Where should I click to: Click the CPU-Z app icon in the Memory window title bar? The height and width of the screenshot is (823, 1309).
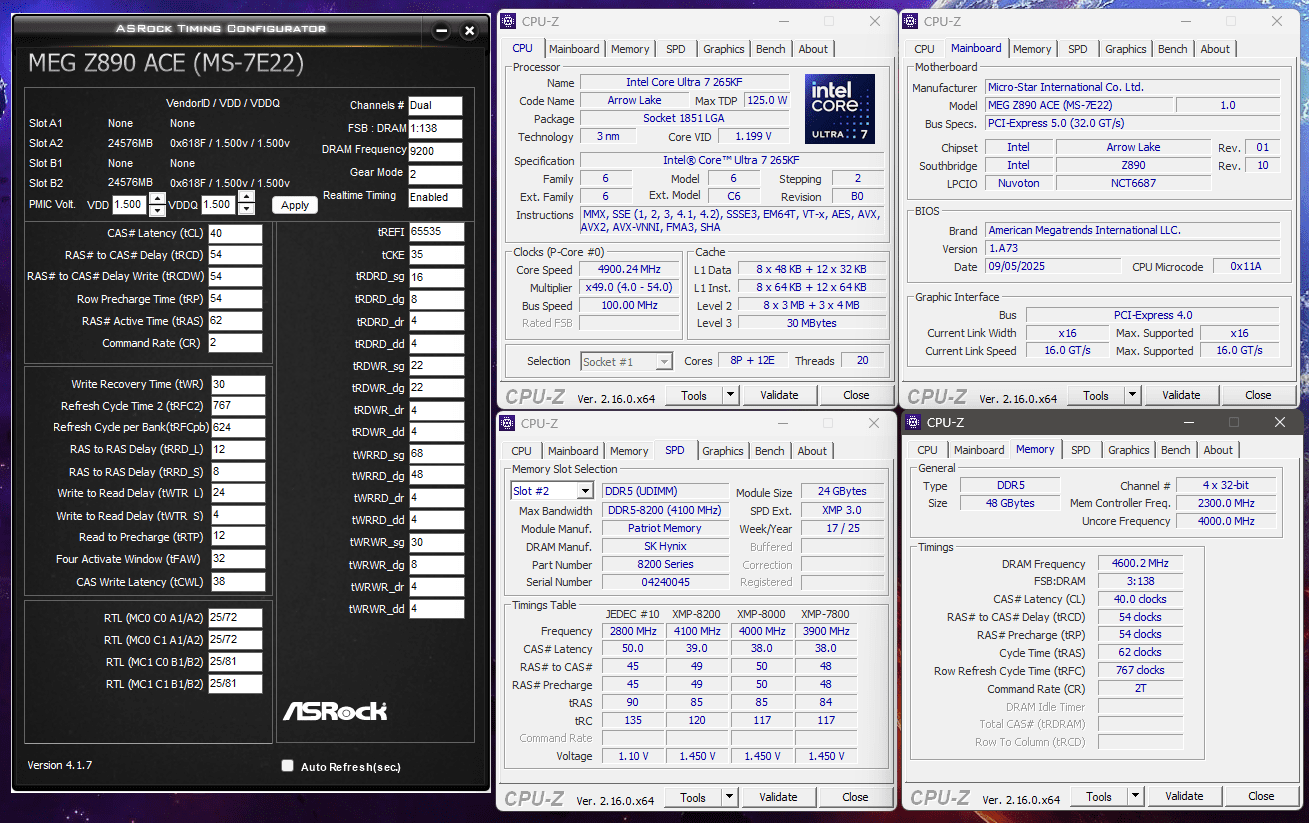point(912,423)
